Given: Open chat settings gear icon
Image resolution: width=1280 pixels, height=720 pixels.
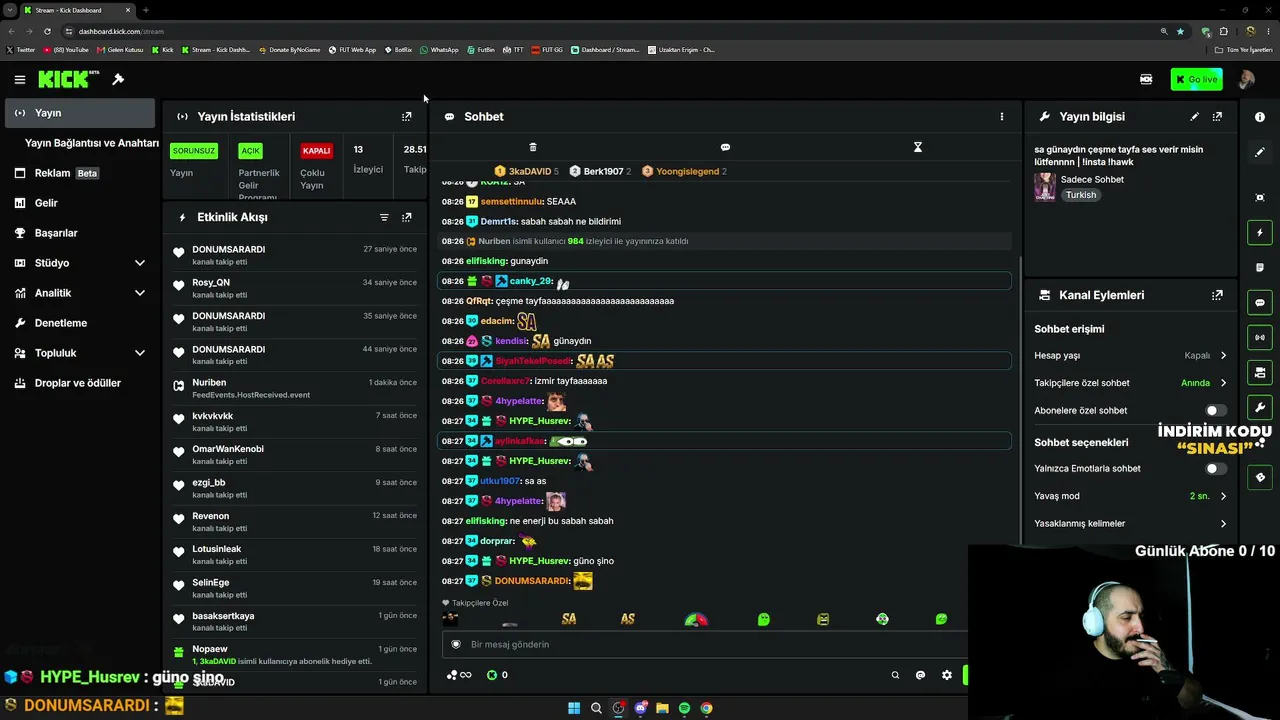Looking at the screenshot, I should [947, 675].
